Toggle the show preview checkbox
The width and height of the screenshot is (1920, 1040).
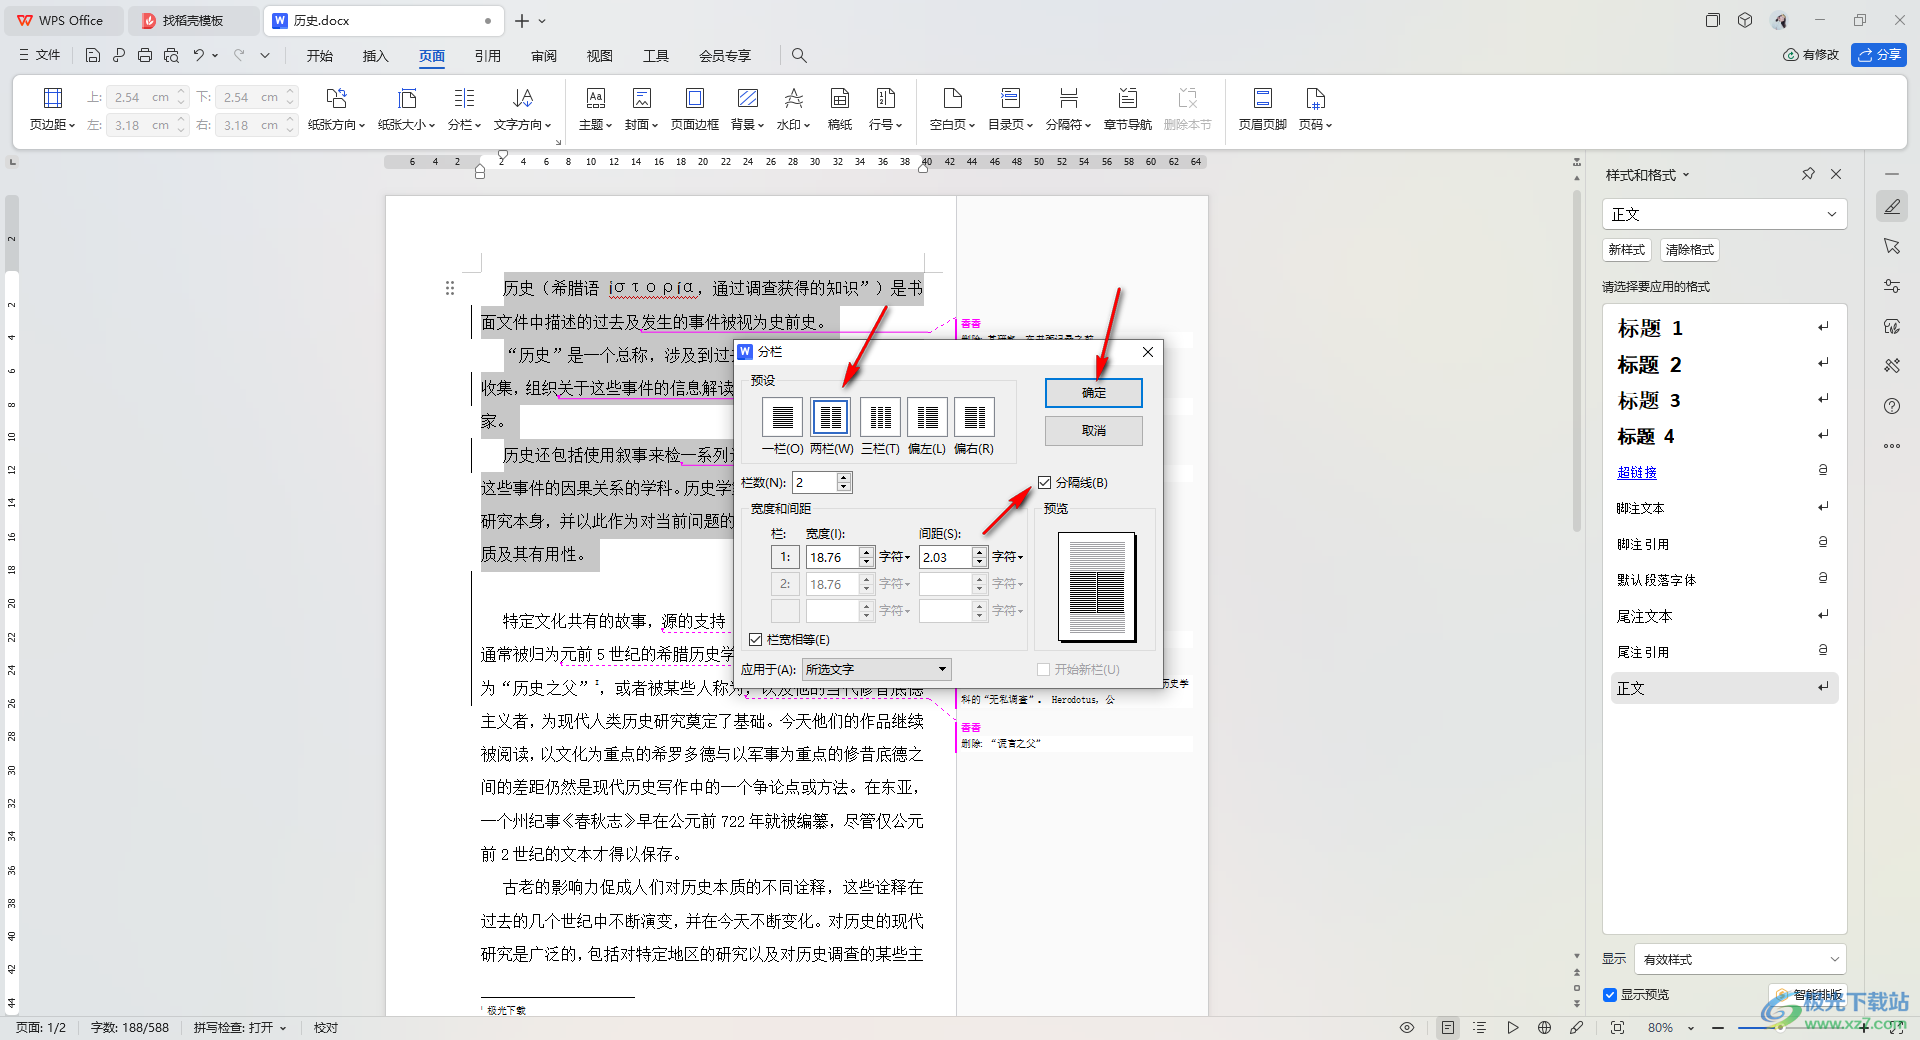tap(1610, 994)
